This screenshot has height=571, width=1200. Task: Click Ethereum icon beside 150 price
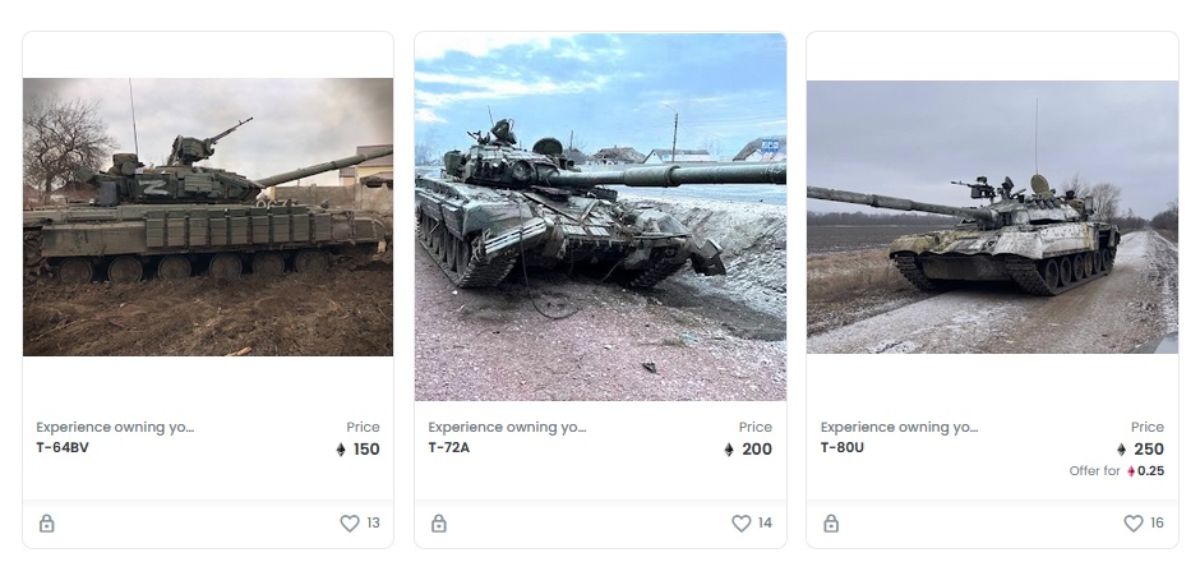(x=341, y=450)
